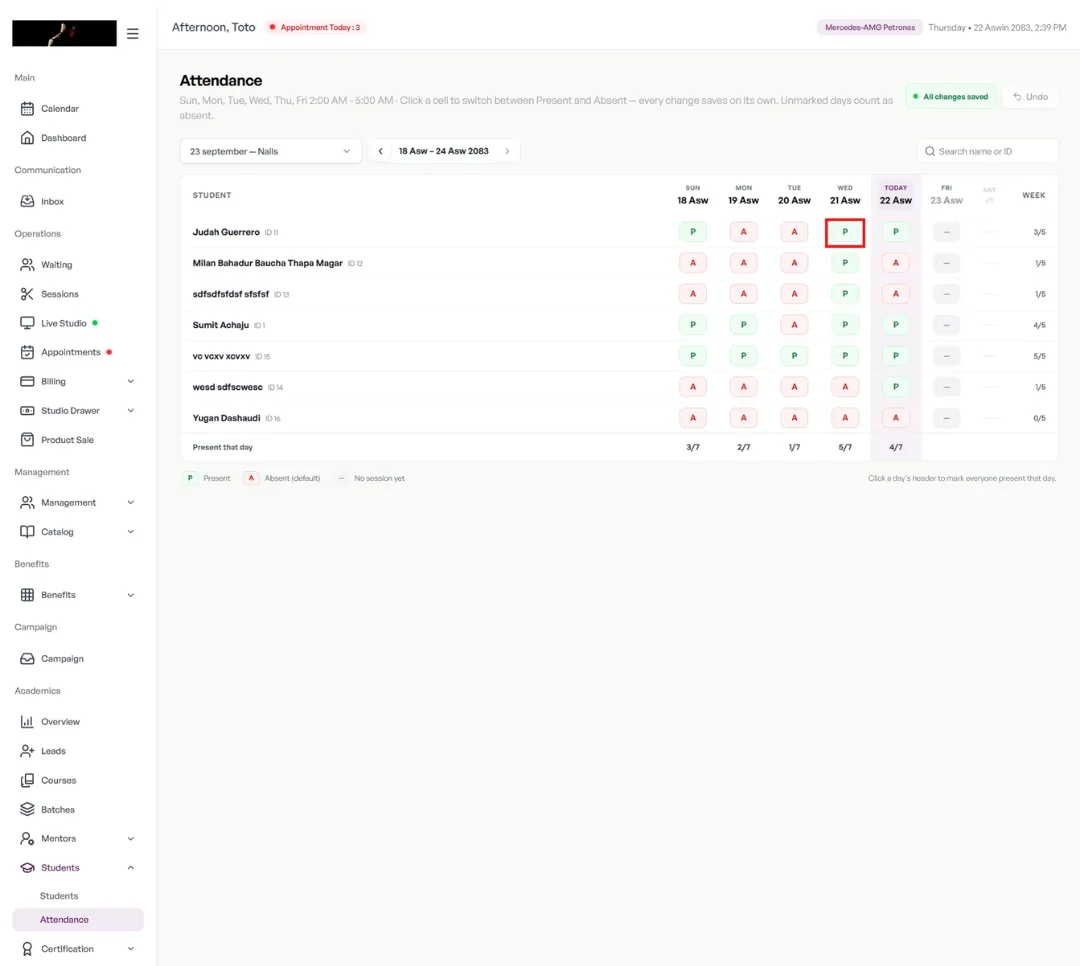Image resolution: width=1080 pixels, height=966 pixels.
Task: Open the hamburger sidebar menu
Action: tap(132, 34)
